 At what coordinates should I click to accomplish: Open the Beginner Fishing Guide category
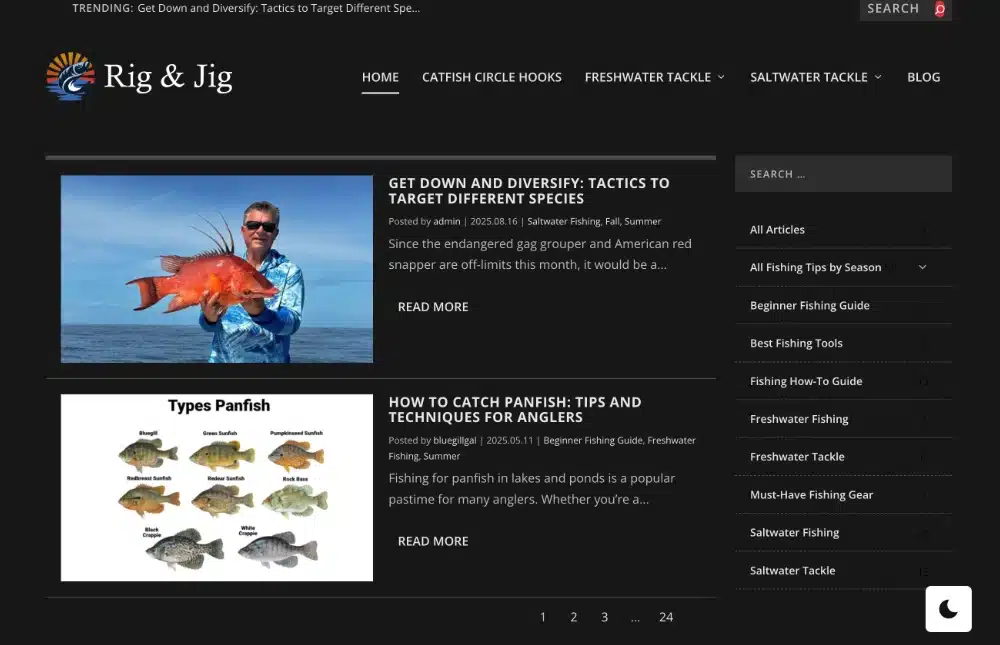(x=809, y=306)
